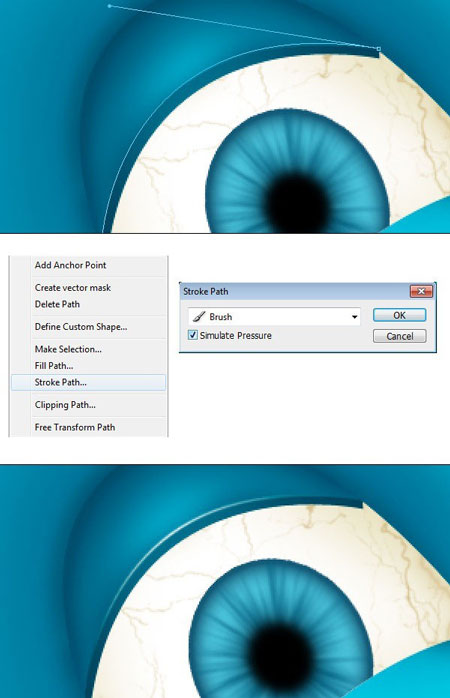
Task: Click the Stroke Path dialog title bar
Action: tap(295, 292)
